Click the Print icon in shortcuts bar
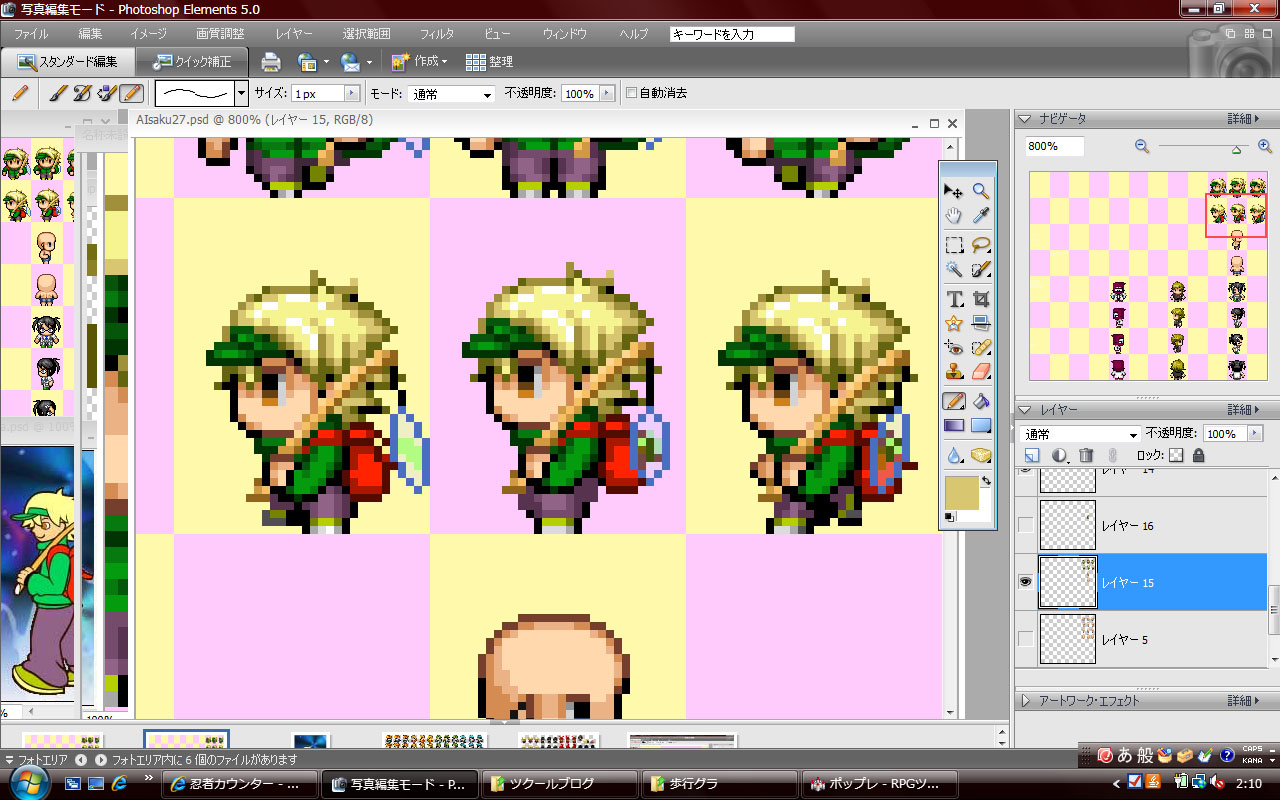This screenshot has width=1280, height=800. (270, 62)
